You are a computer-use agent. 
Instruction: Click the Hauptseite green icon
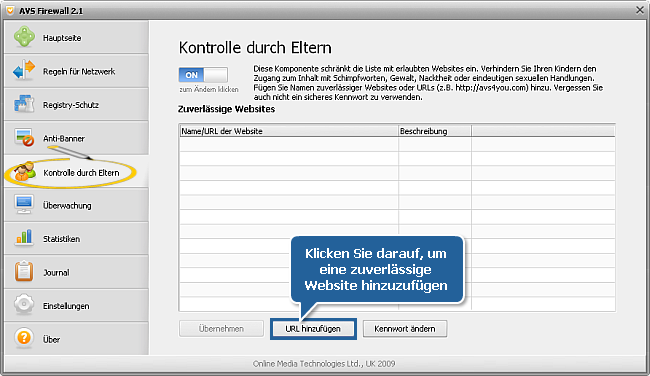coord(24,37)
